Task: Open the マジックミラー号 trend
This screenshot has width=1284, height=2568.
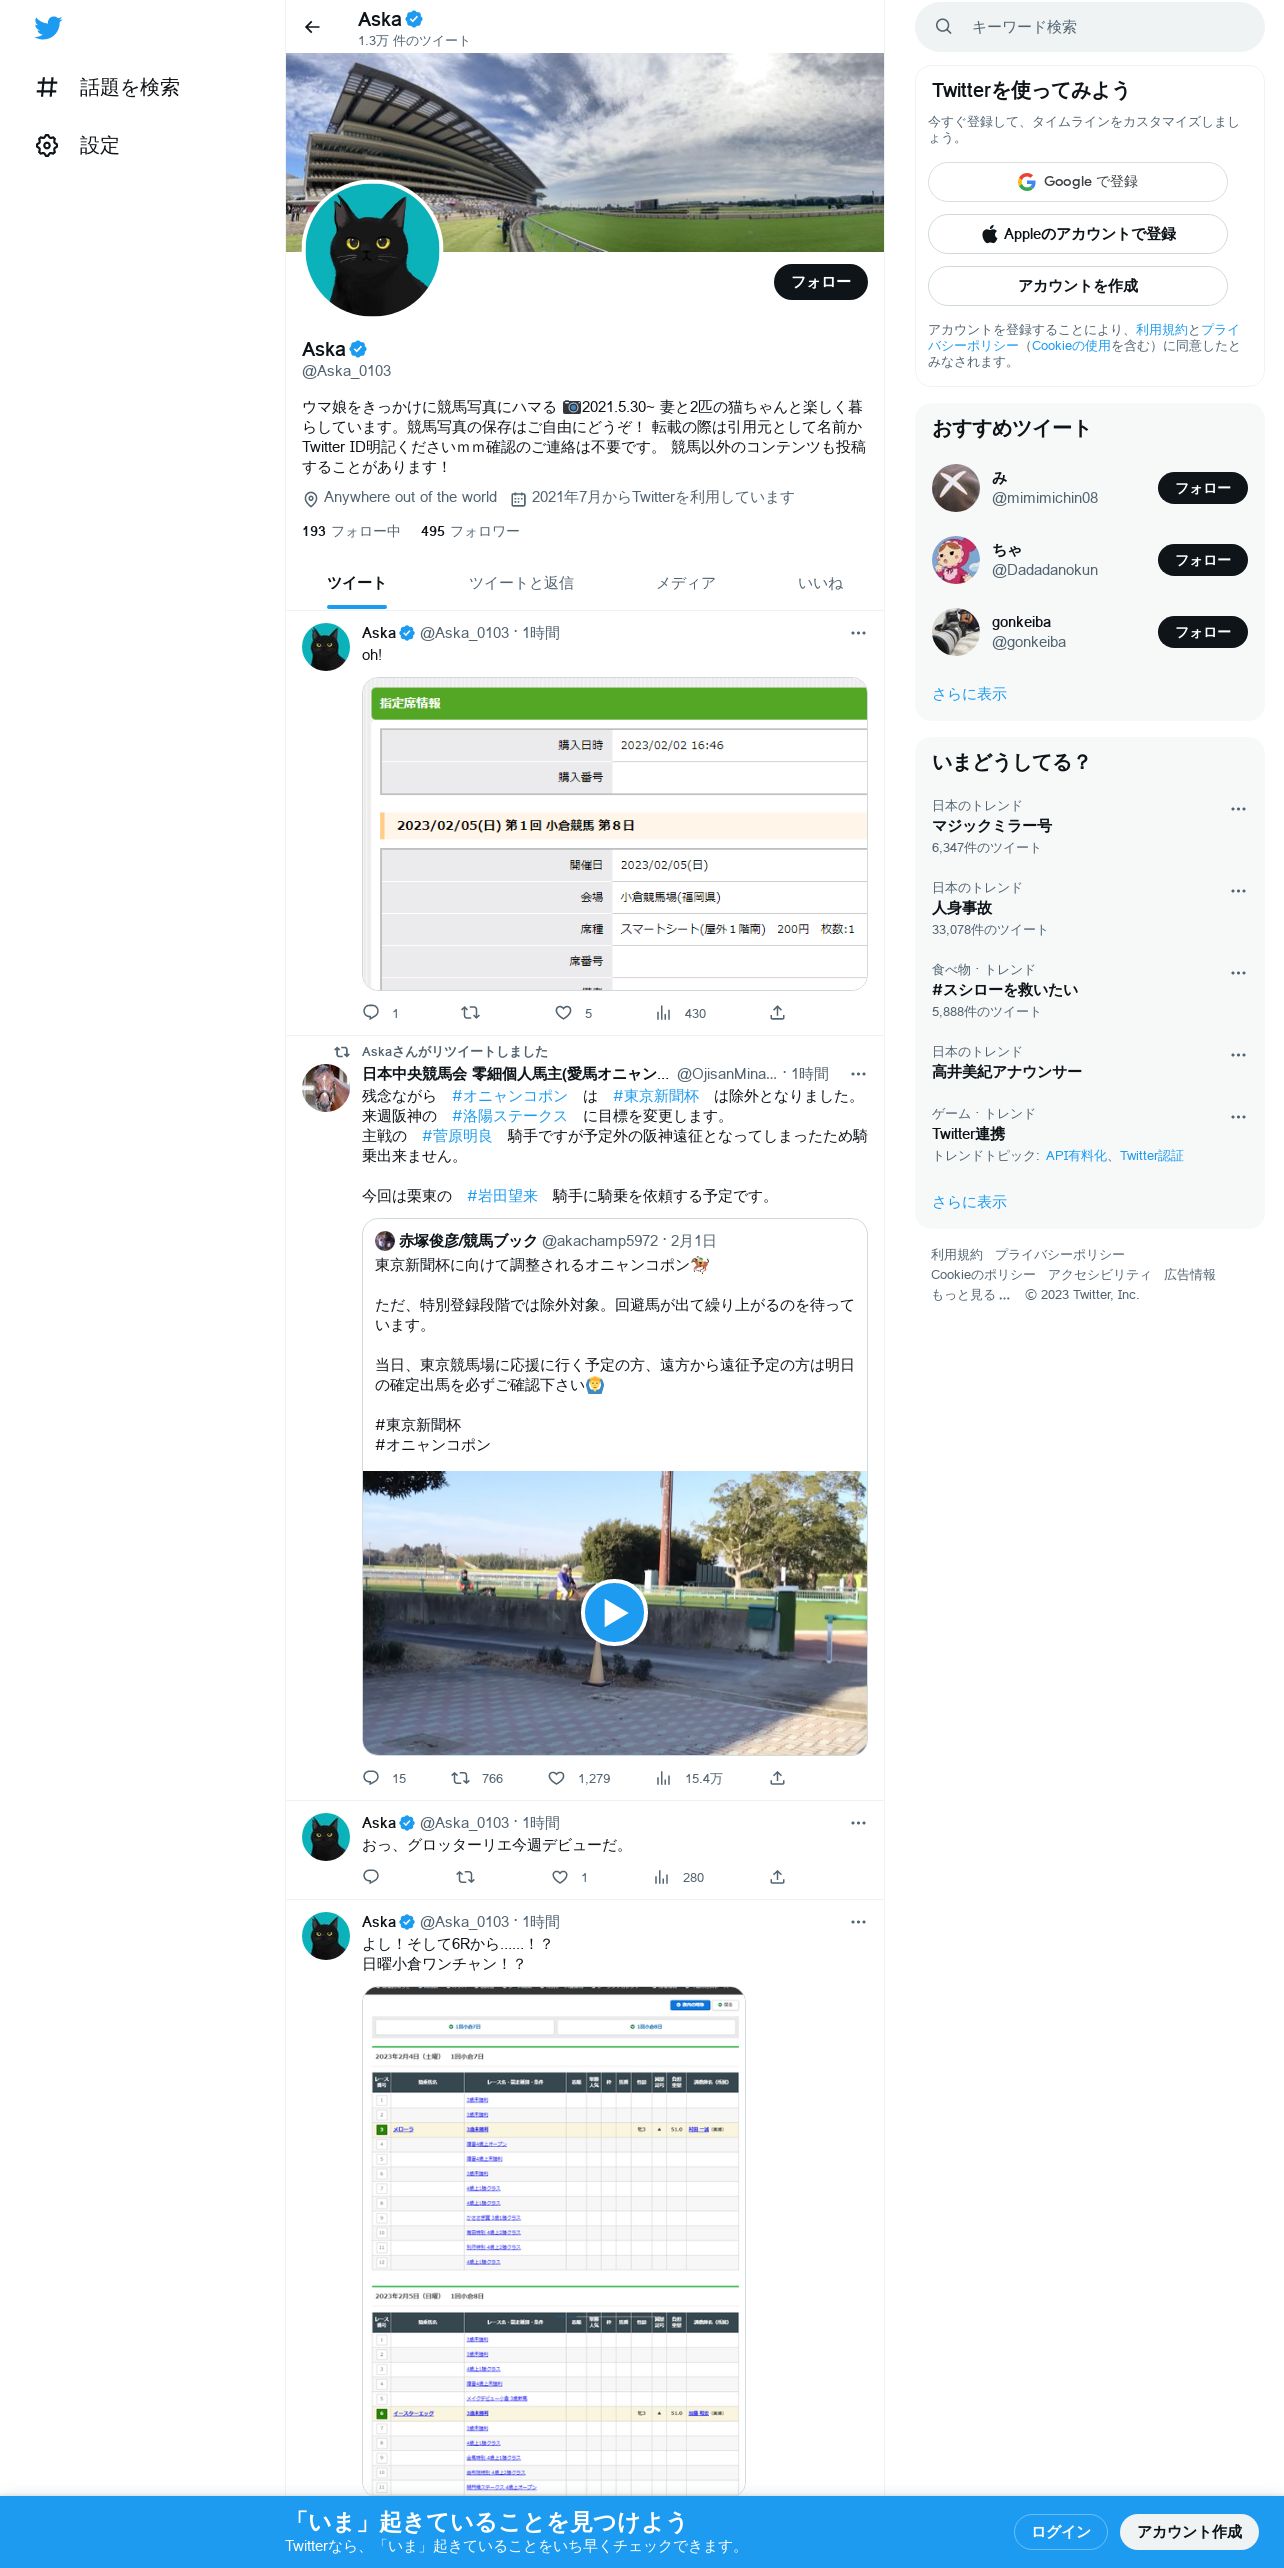Action: (x=991, y=826)
